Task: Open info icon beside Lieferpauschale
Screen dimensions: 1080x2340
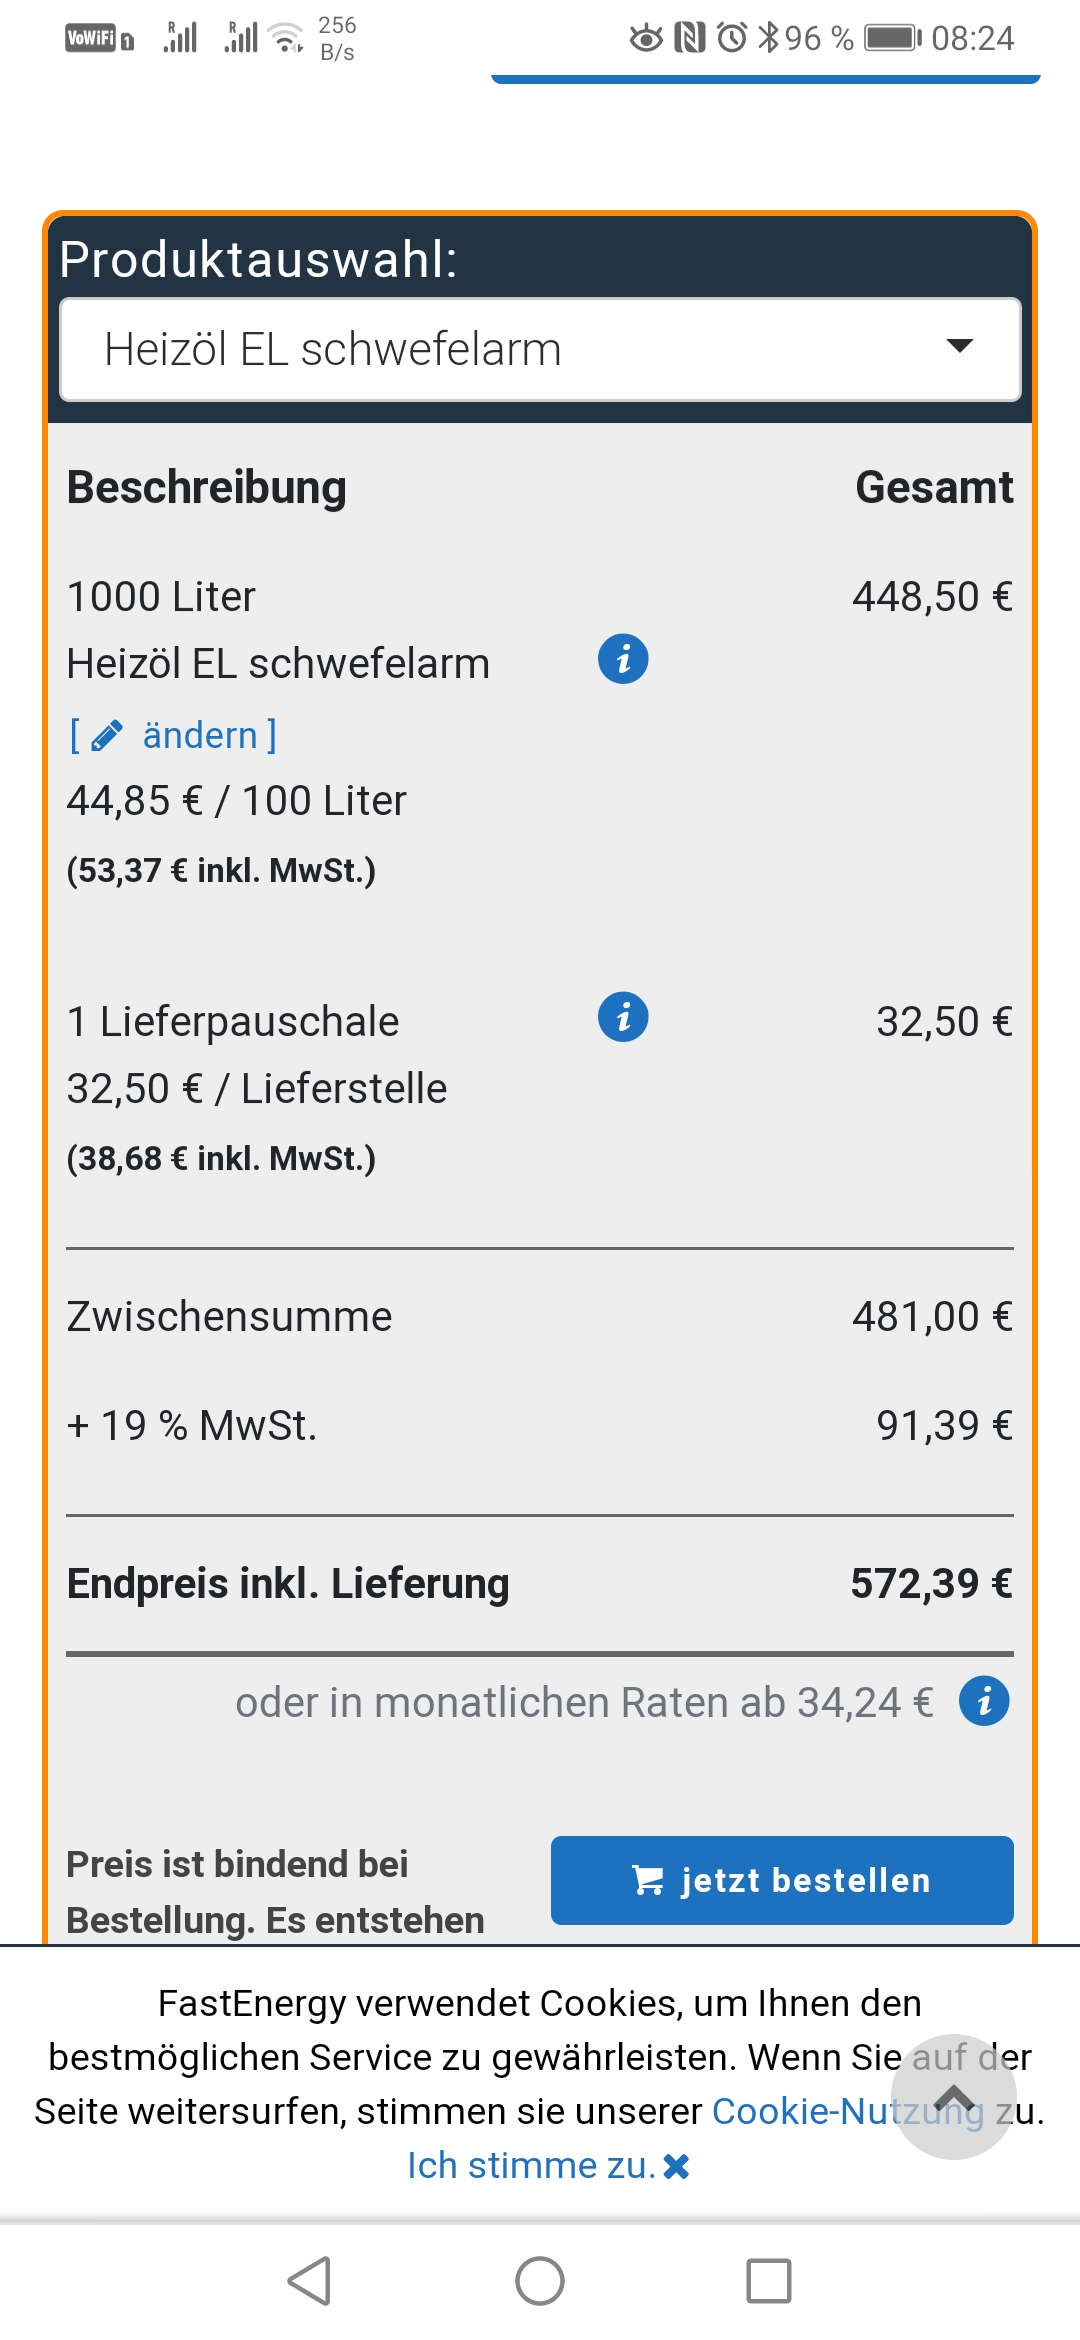Action: [623, 1017]
